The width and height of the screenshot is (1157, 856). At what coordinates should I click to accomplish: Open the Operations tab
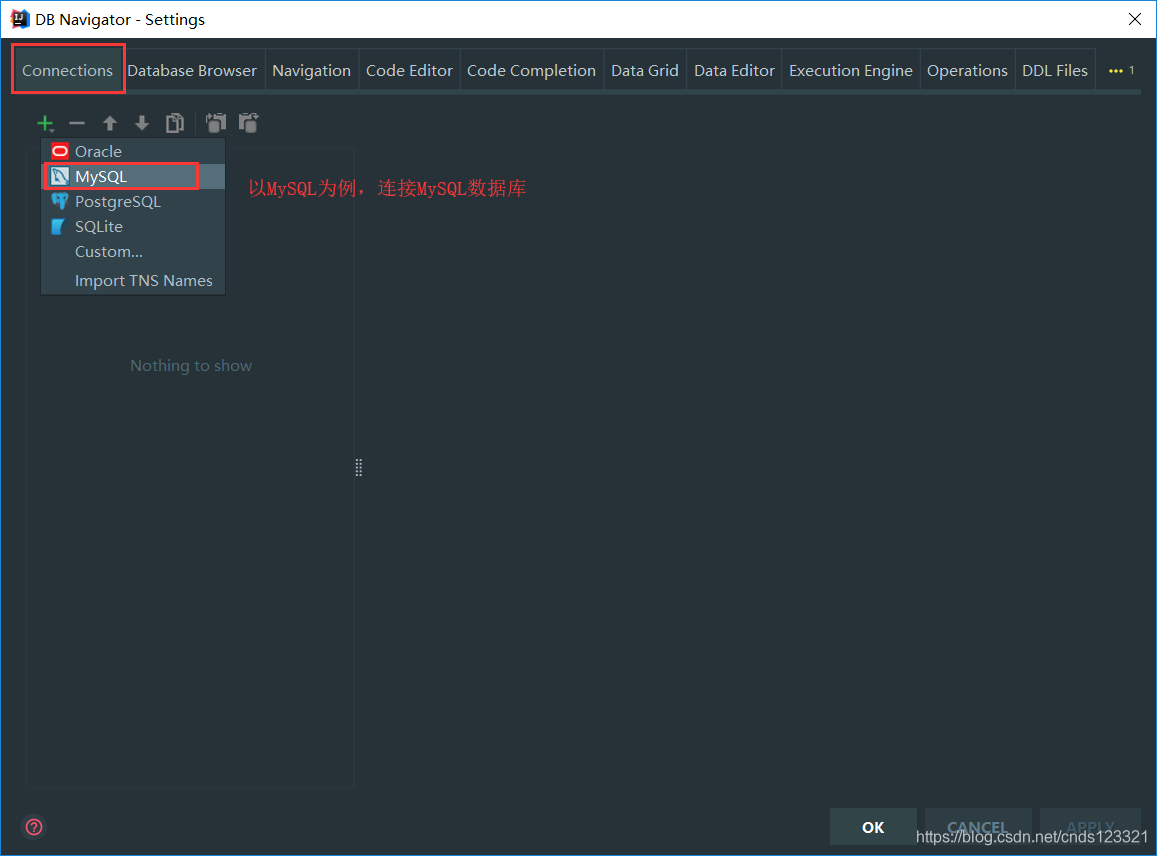pyautogui.click(x=967, y=70)
